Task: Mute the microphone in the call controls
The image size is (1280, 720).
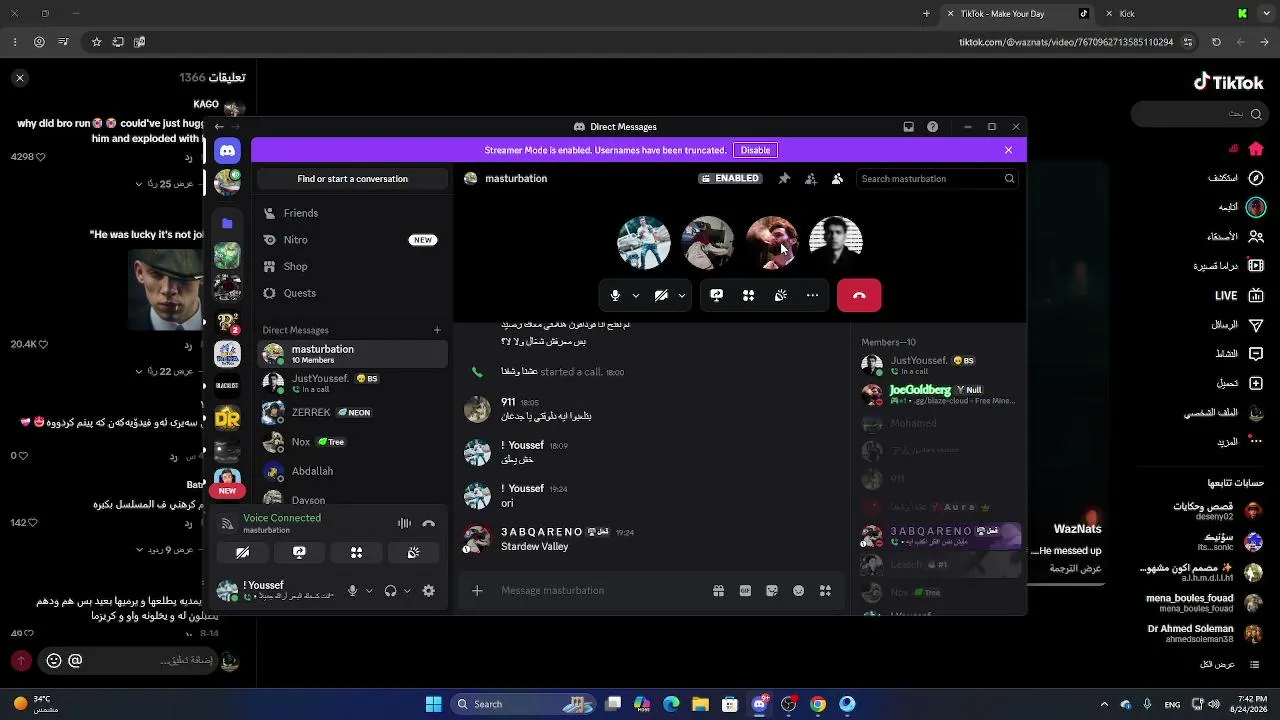Action: 615,295
